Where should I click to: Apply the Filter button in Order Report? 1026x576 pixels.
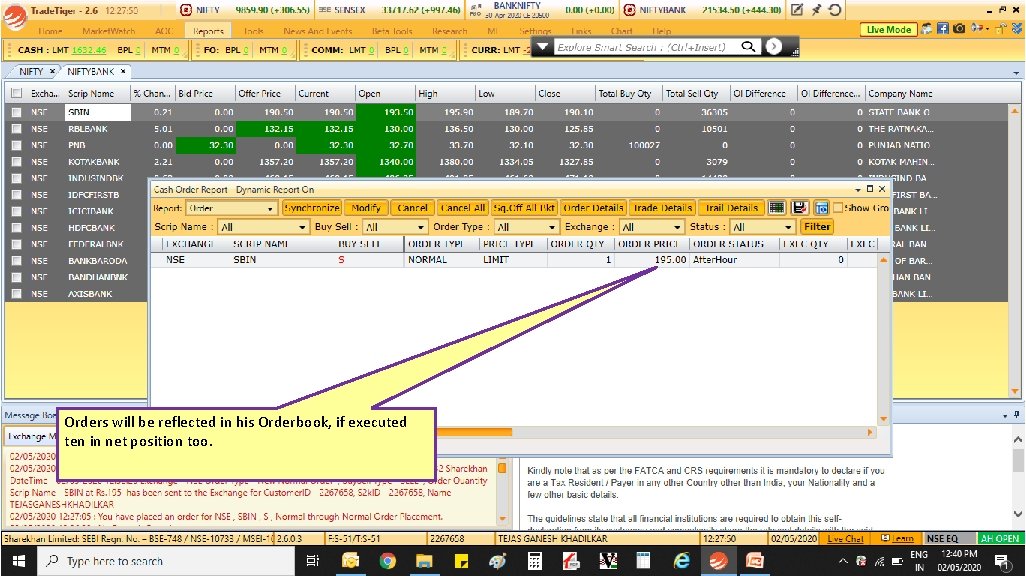(817, 226)
